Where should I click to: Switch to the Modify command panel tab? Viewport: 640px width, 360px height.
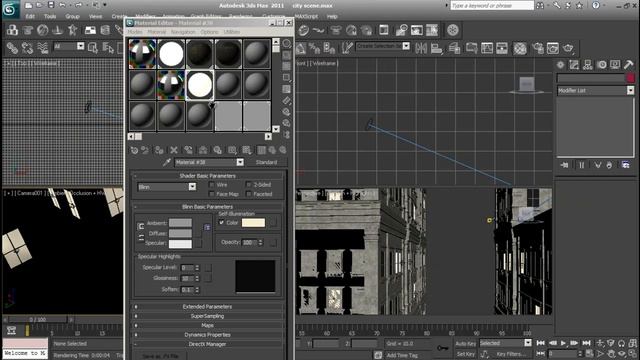pyautogui.click(x=574, y=64)
